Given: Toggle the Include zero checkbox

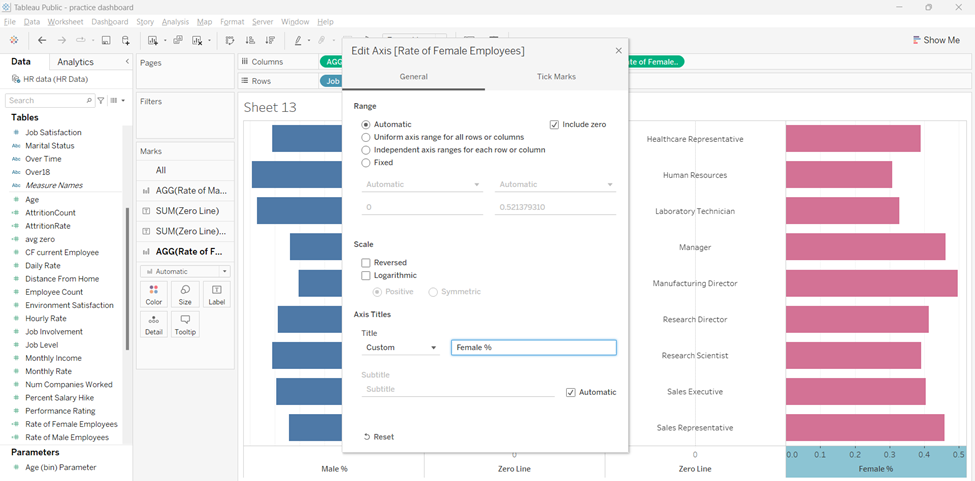Looking at the screenshot, I should point(554,125).
